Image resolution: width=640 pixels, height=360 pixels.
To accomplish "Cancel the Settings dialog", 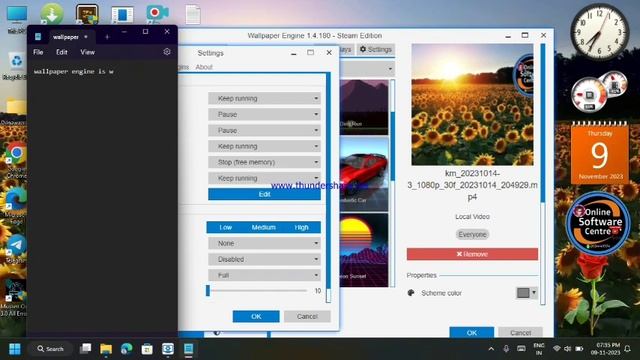I will coord(307,316).
